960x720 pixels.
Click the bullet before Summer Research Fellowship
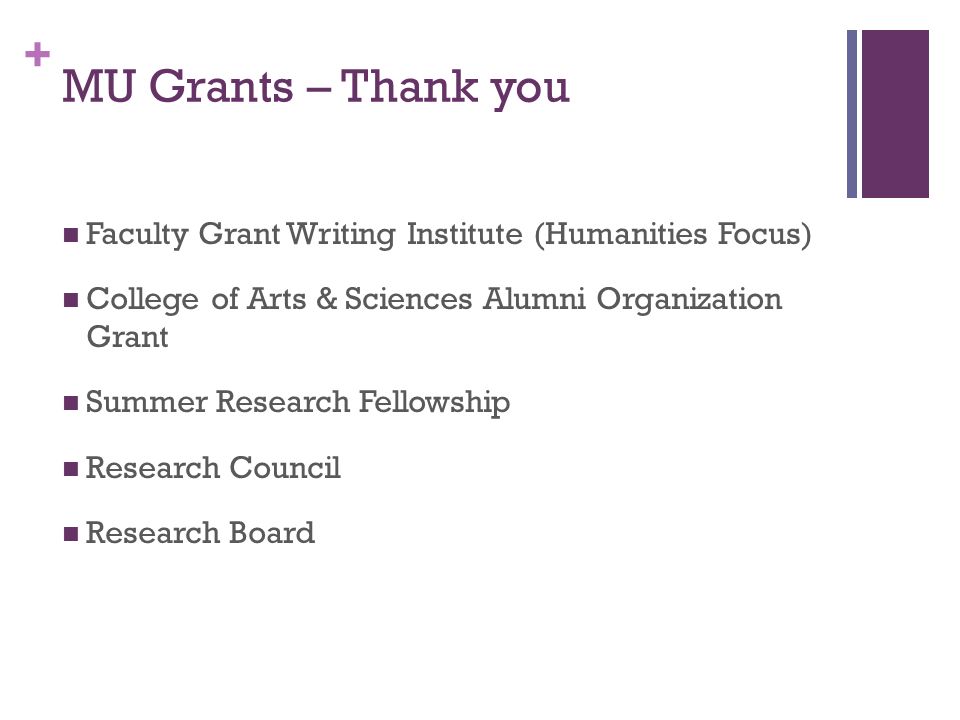pyautogui.click(x=71, y=403)
